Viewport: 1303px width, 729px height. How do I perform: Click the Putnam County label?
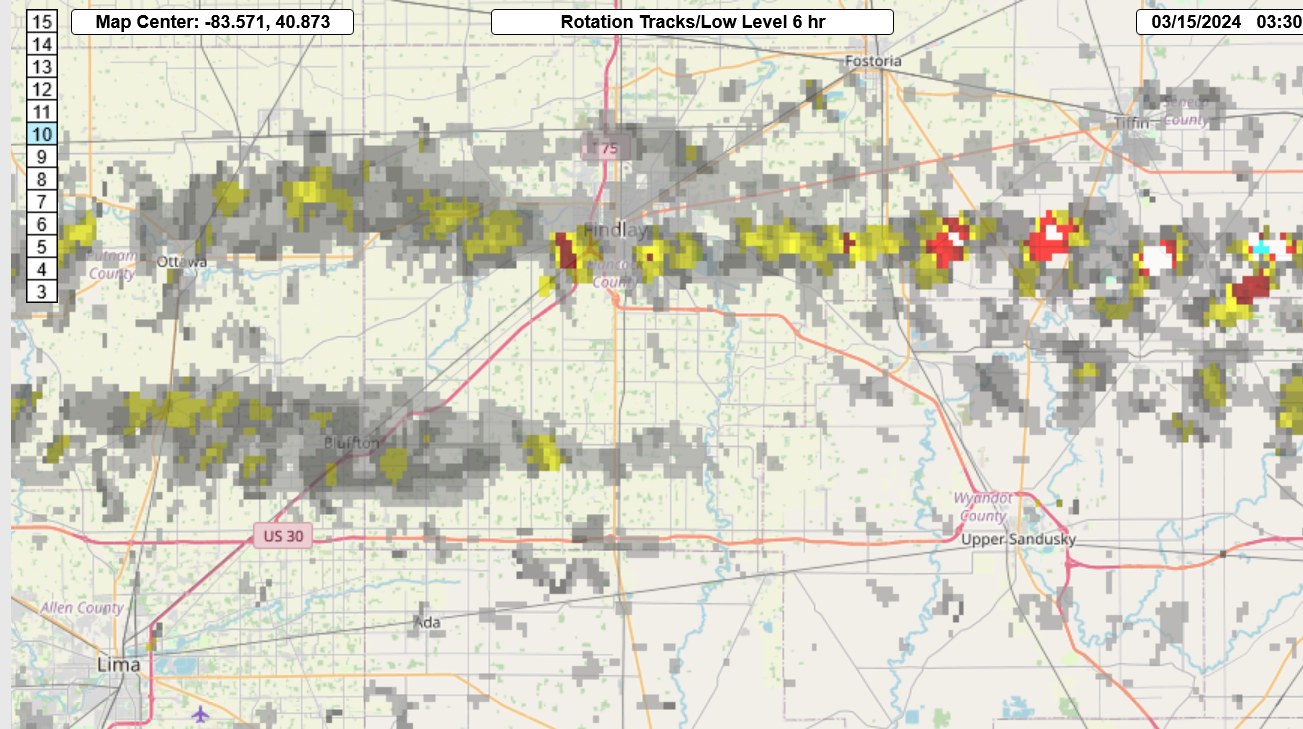pyautogui.click(x=110, y=265)
